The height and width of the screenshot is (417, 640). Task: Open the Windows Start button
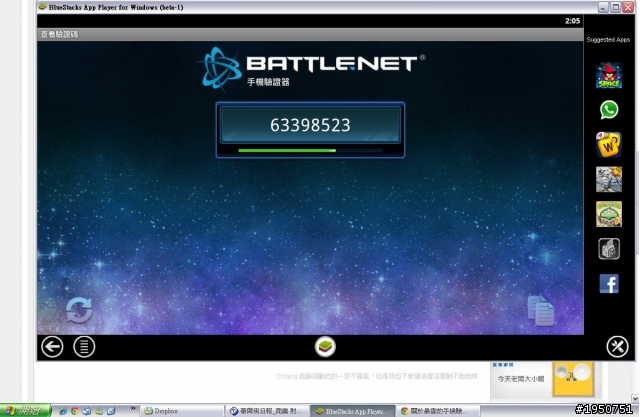25,410
